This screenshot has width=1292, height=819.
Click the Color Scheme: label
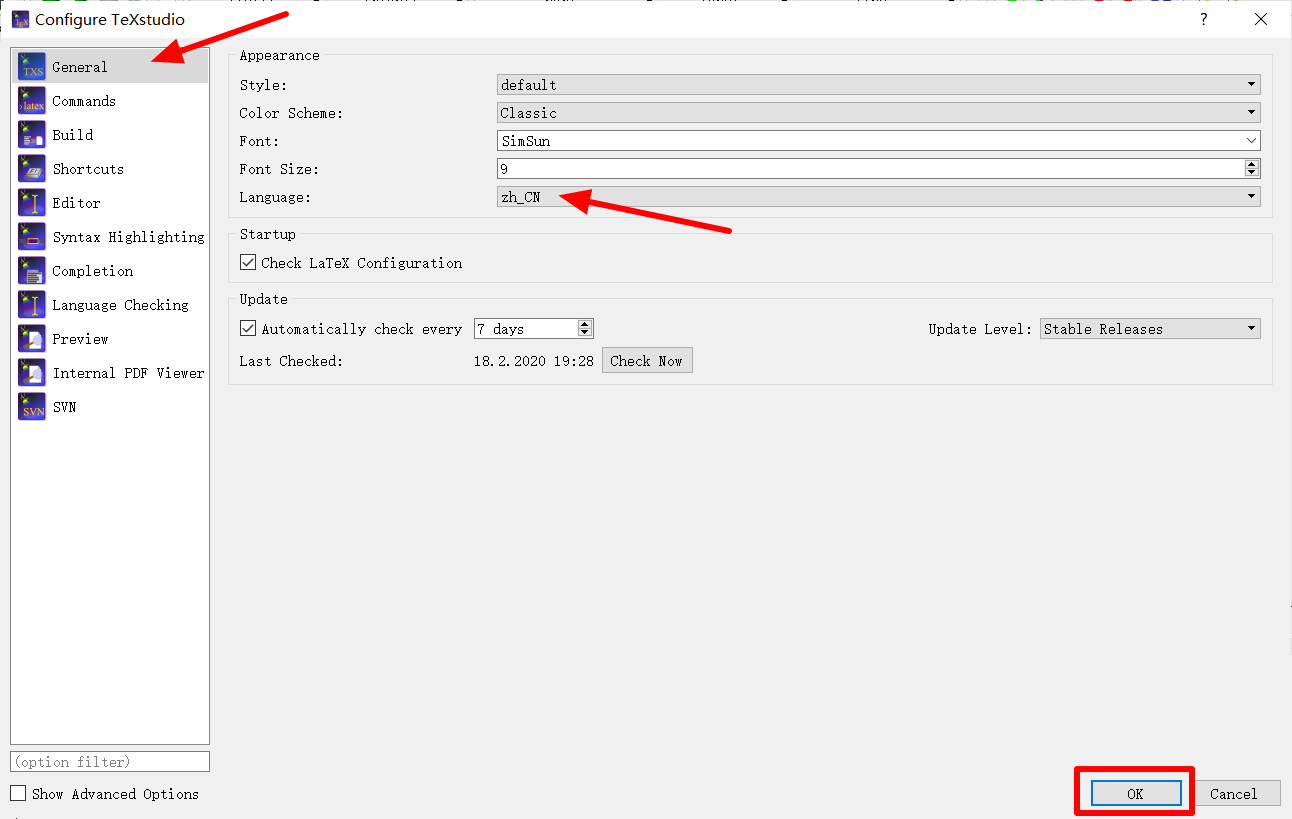291,113
